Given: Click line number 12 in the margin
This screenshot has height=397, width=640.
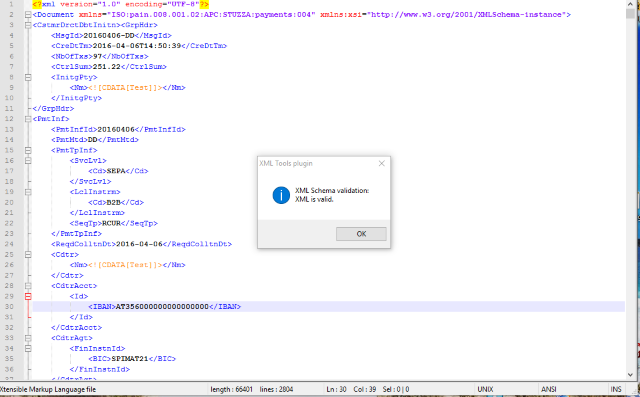Looking at the screenshot, I should [9, 119].
